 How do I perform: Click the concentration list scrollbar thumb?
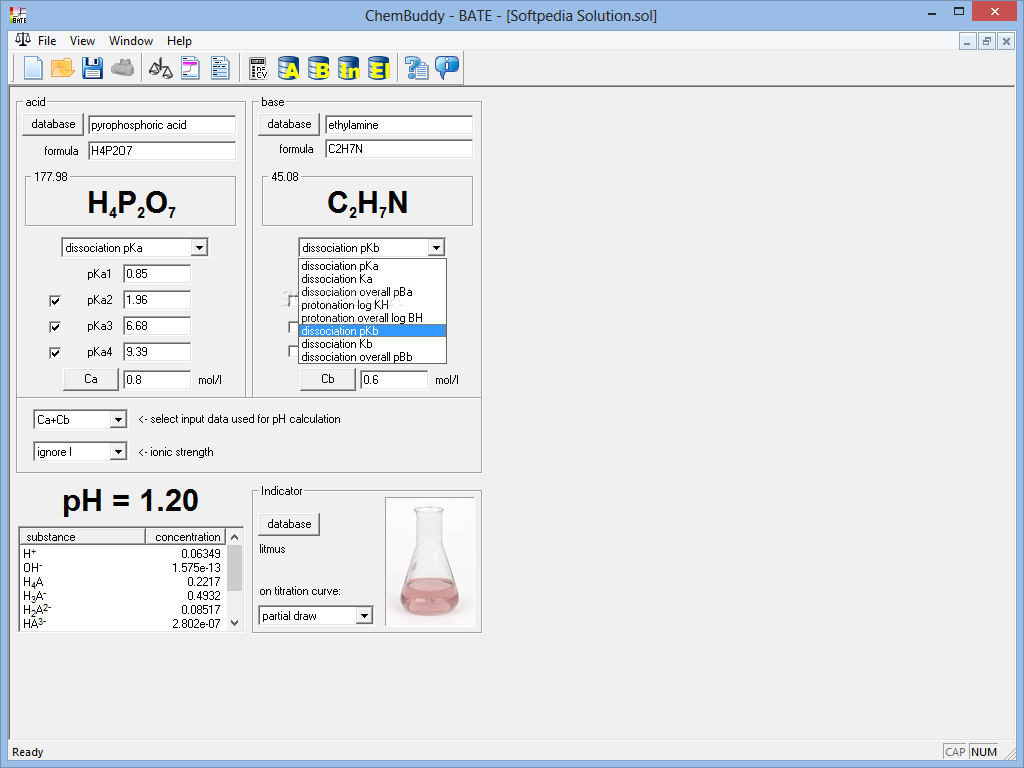[234, 567]
